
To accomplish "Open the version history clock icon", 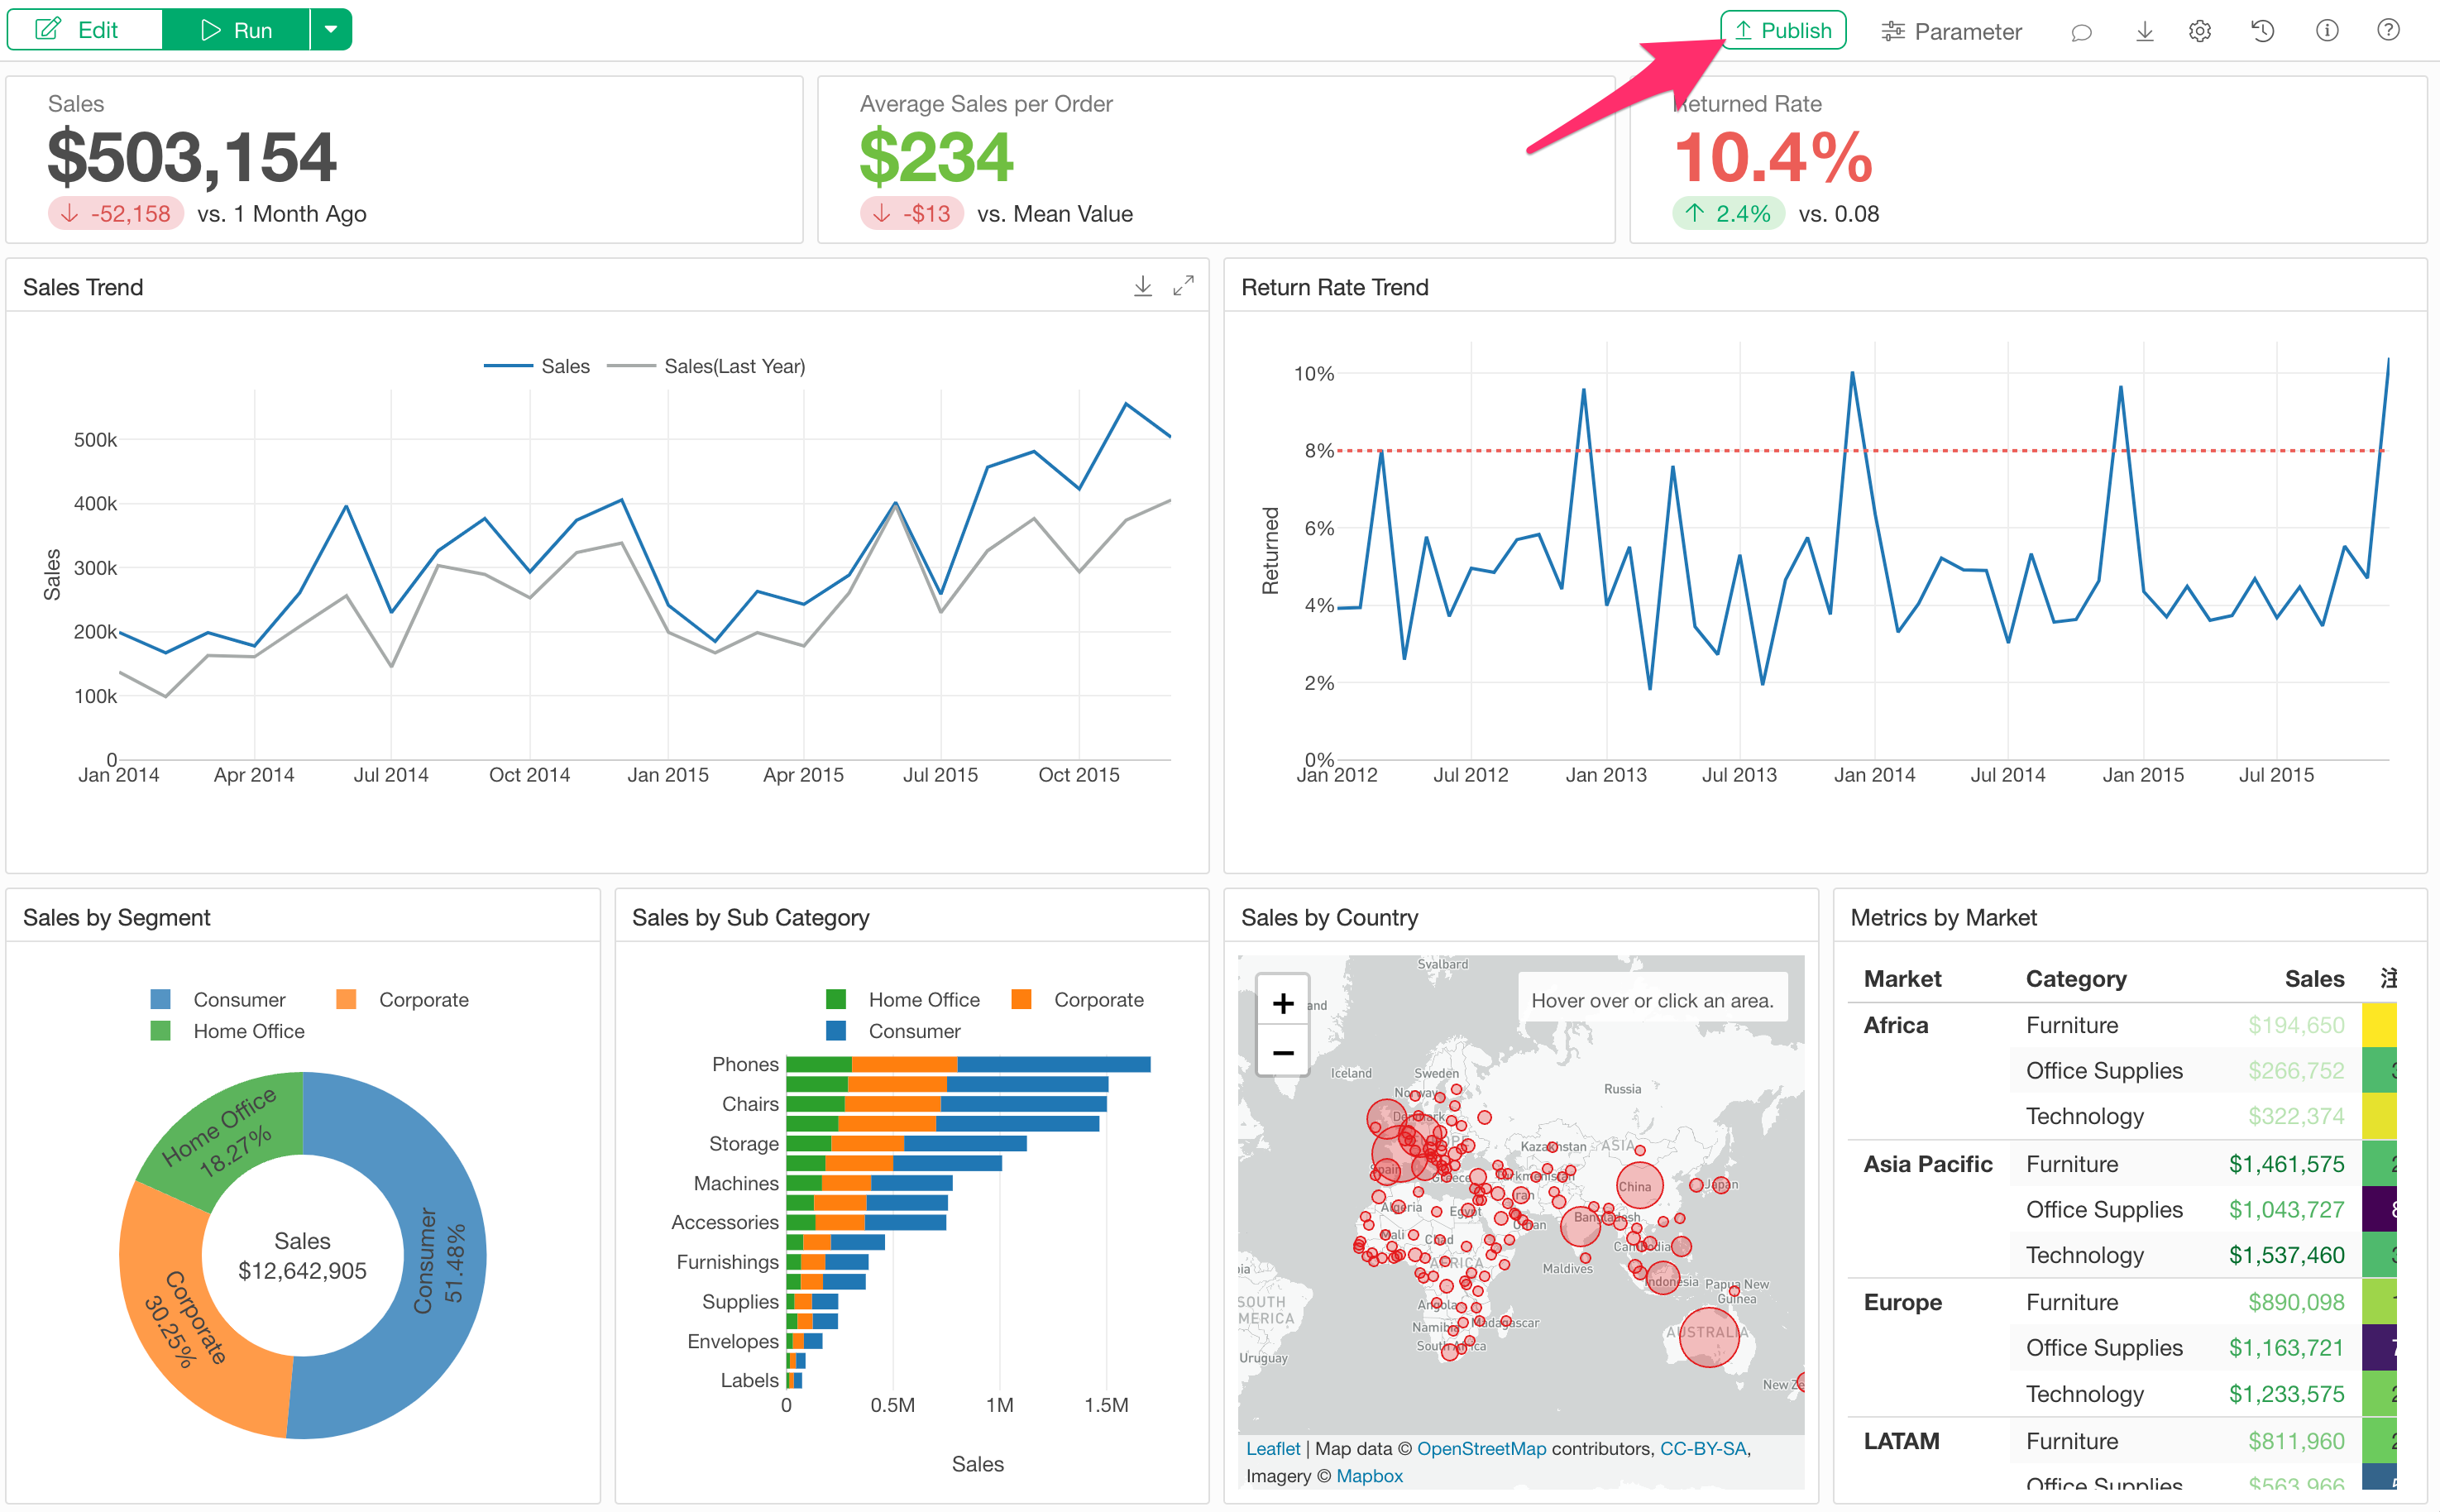I will click(x=2263, y=31).
